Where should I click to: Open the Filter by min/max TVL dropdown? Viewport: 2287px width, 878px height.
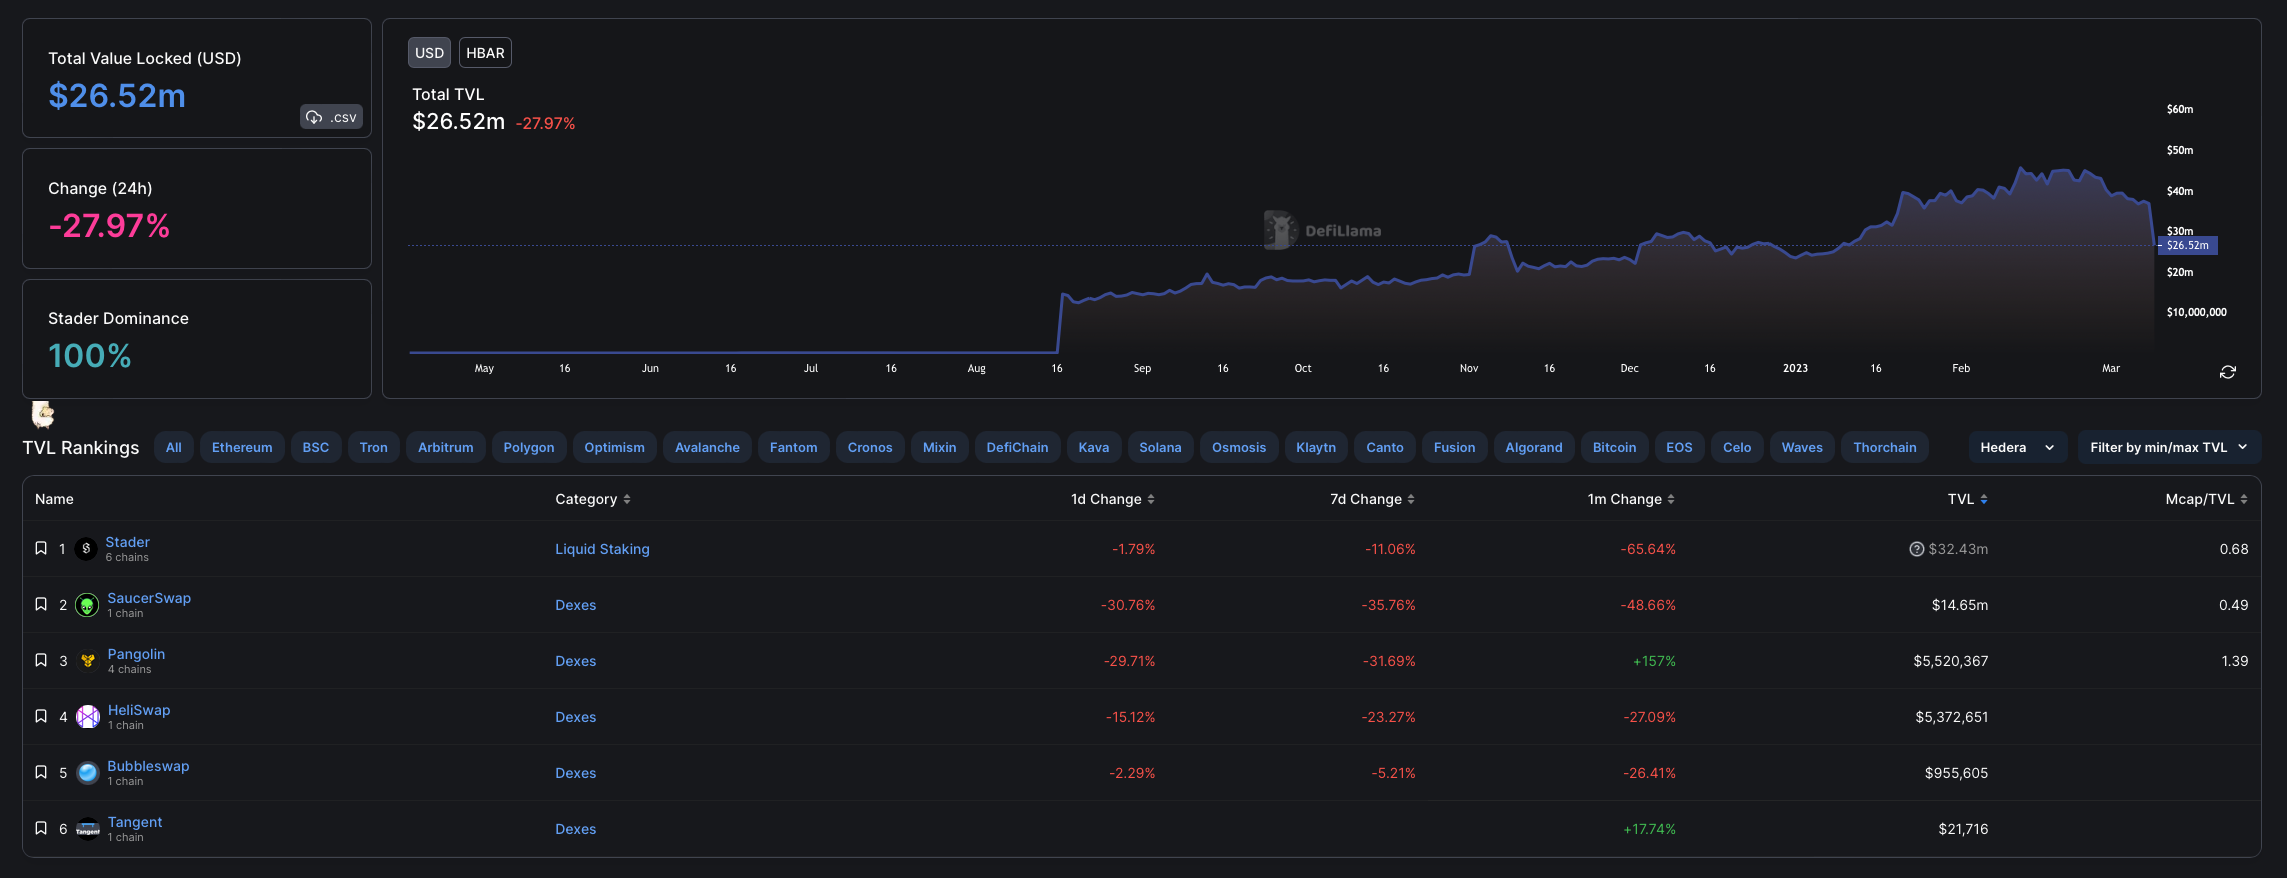point(2169,447)
